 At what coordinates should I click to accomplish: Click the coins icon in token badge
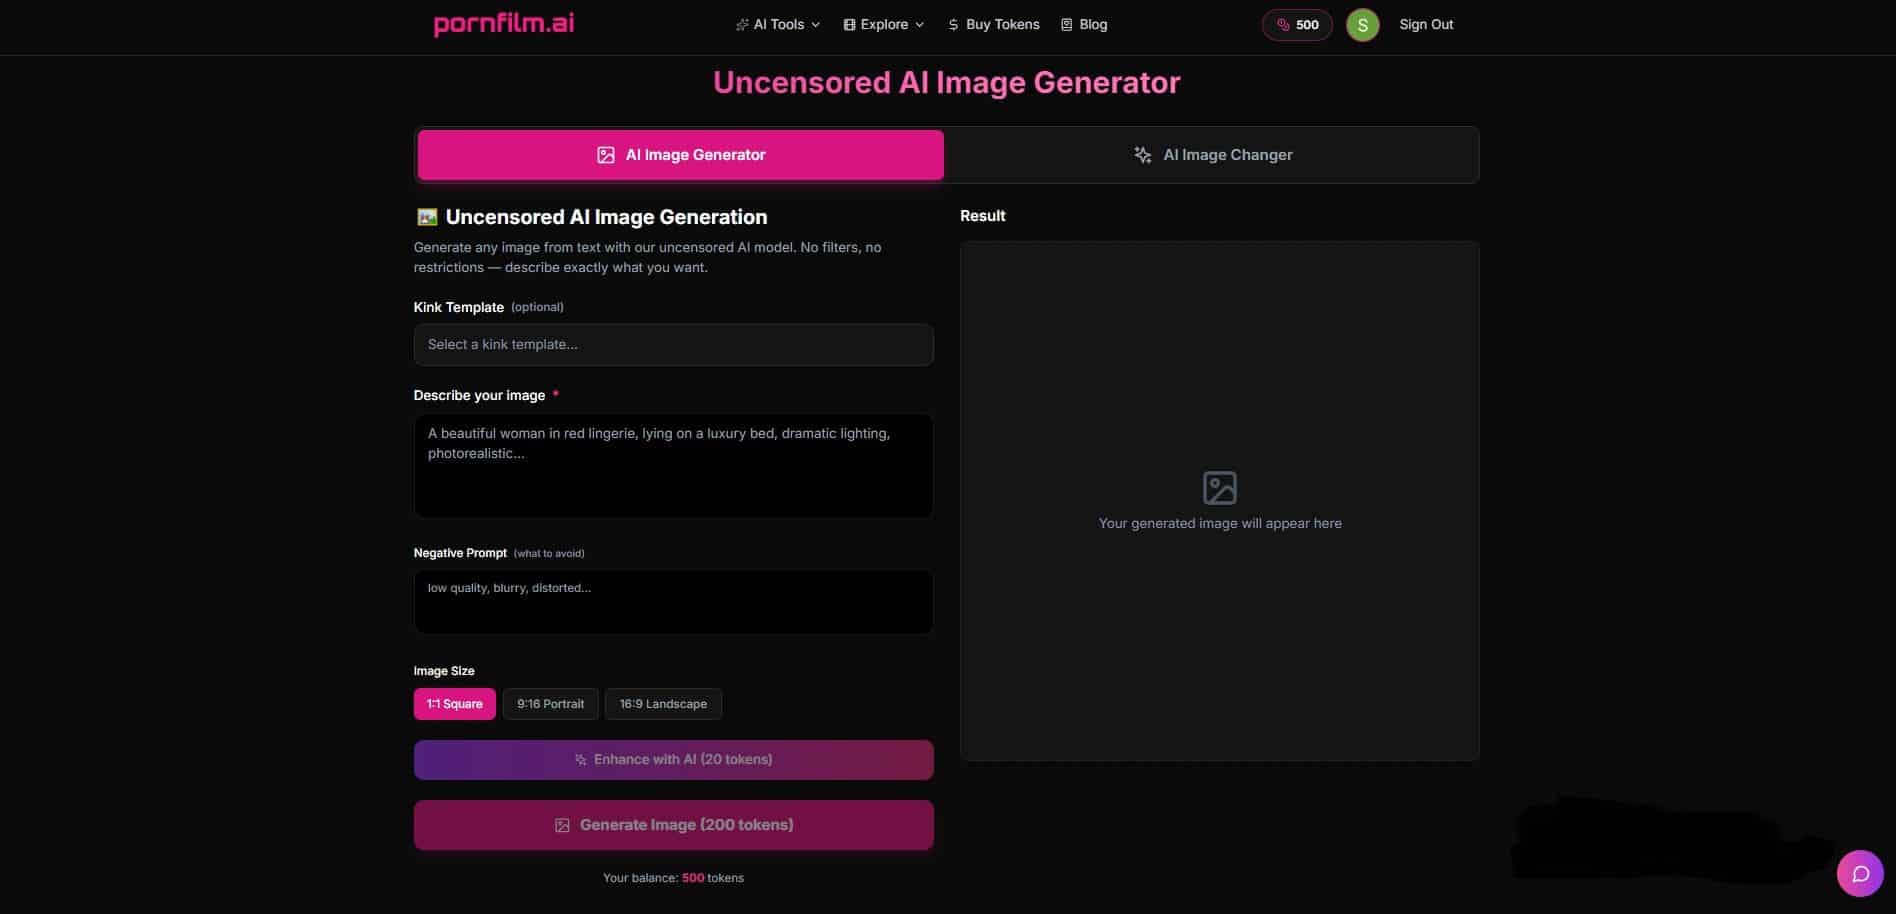pyautogui.click(x=1283, y=25)
